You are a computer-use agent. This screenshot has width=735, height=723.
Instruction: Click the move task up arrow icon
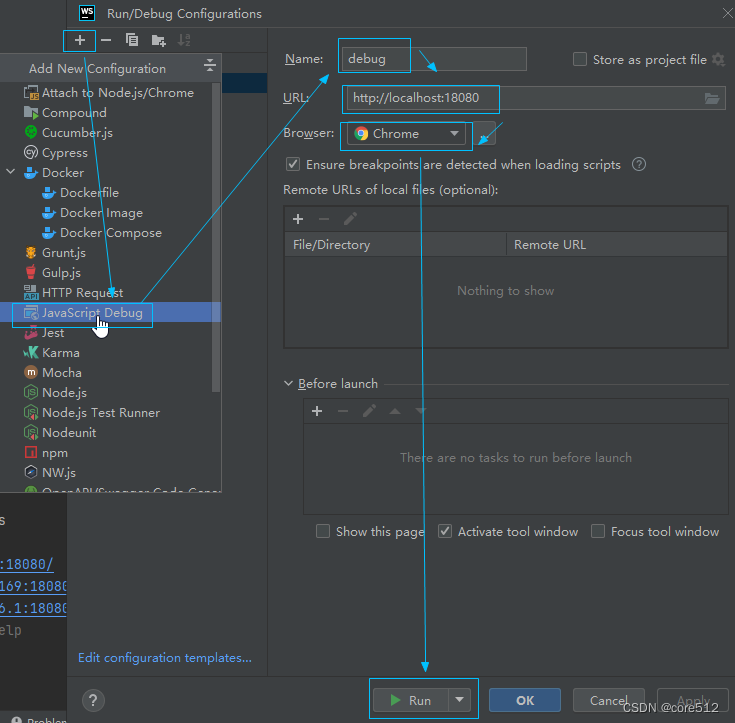tap(395, 411)
